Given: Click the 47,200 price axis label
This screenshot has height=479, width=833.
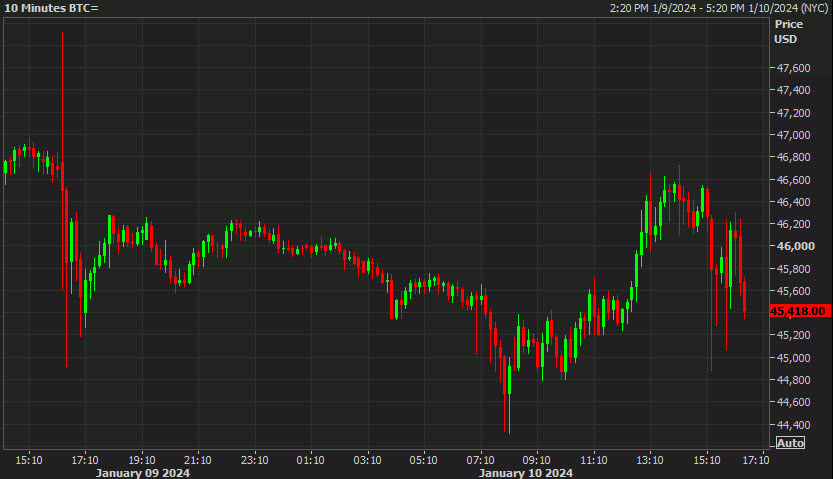Looking at the screenshot, I should [793, 113].
